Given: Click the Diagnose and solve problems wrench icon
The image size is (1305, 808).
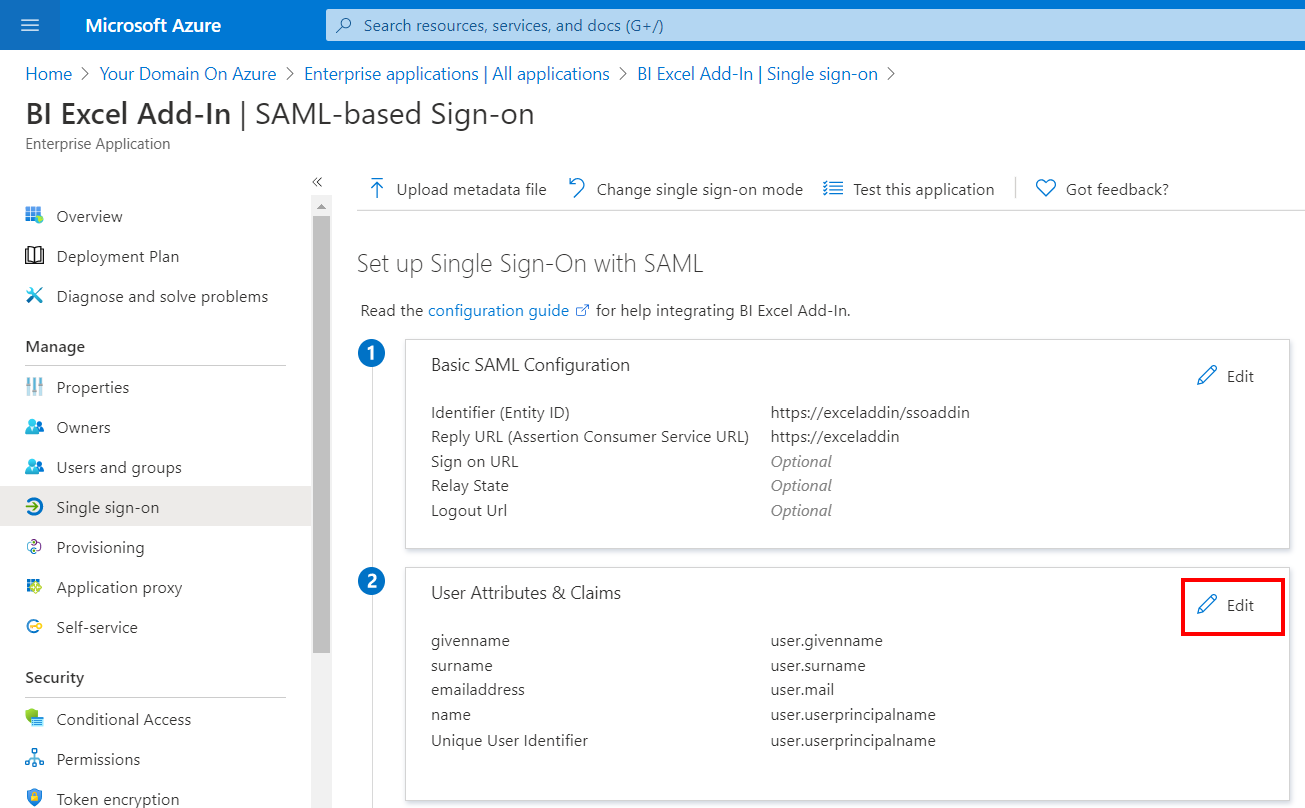Looking at the screenshot, I should tap(35, 296).
